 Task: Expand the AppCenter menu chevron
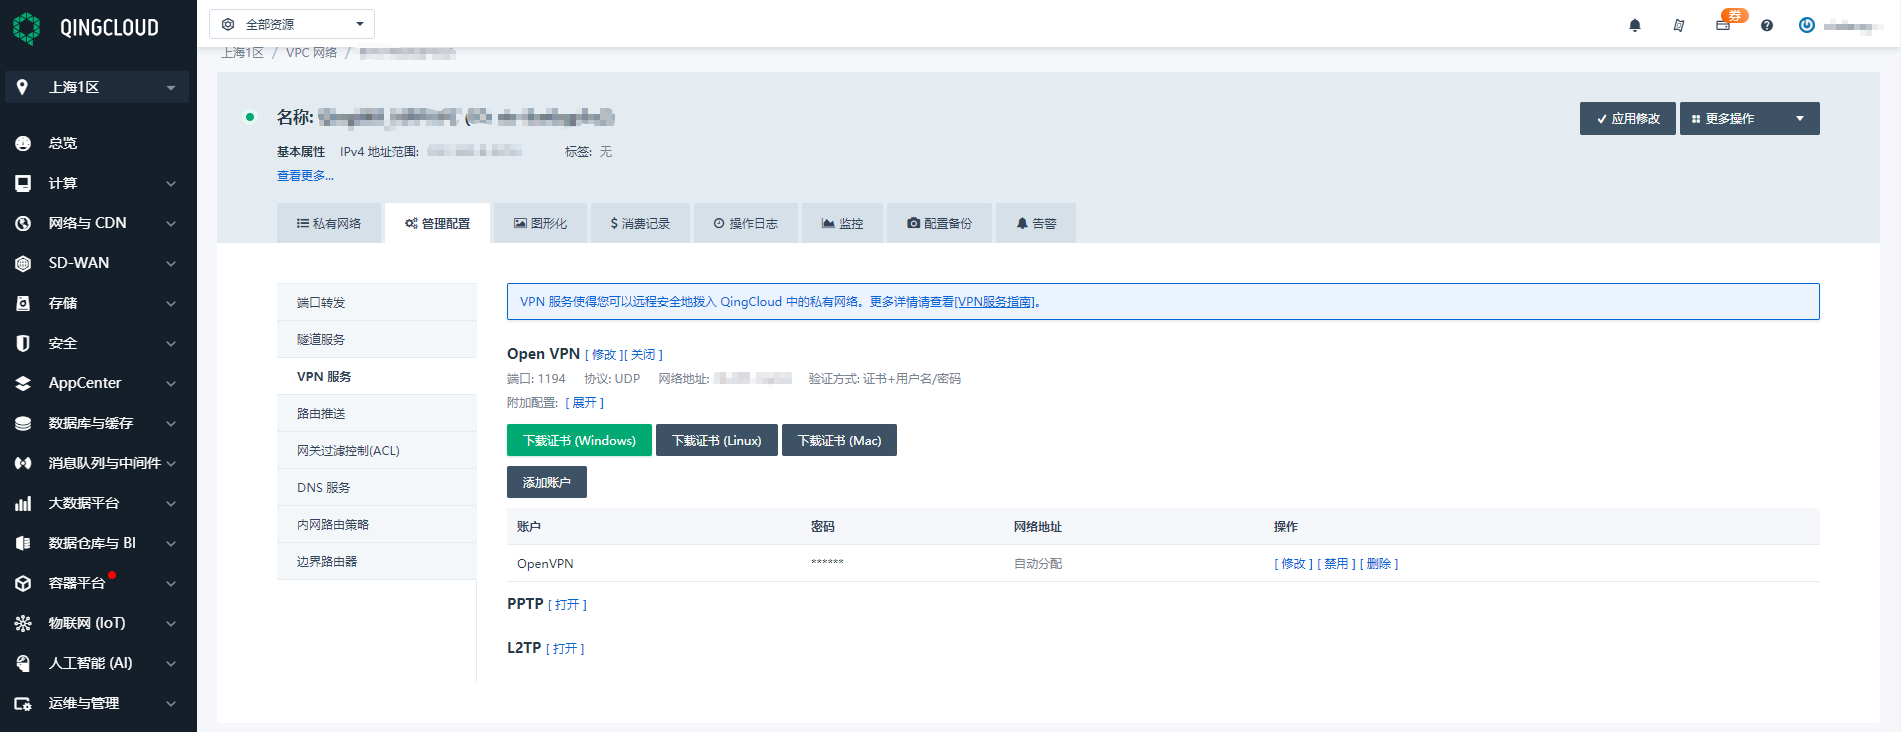(x=171, y=384)
